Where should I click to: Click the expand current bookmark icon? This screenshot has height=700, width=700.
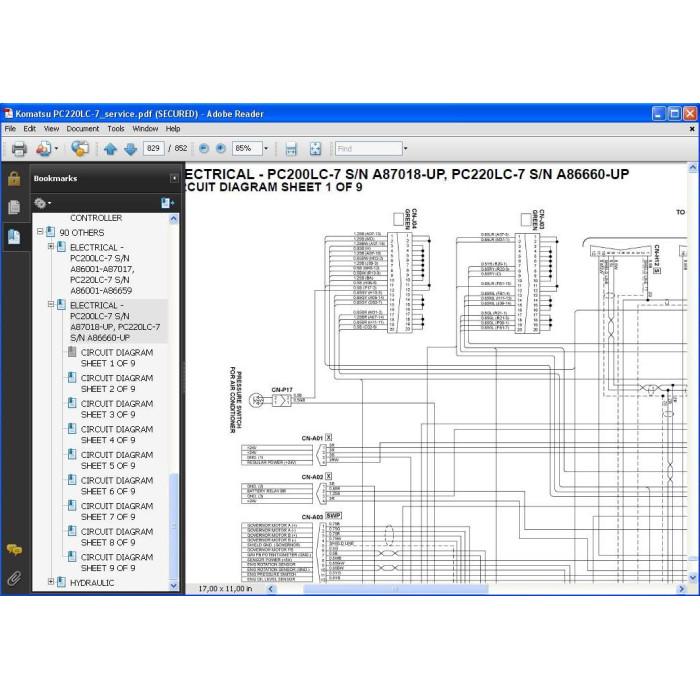click(167, 203)
